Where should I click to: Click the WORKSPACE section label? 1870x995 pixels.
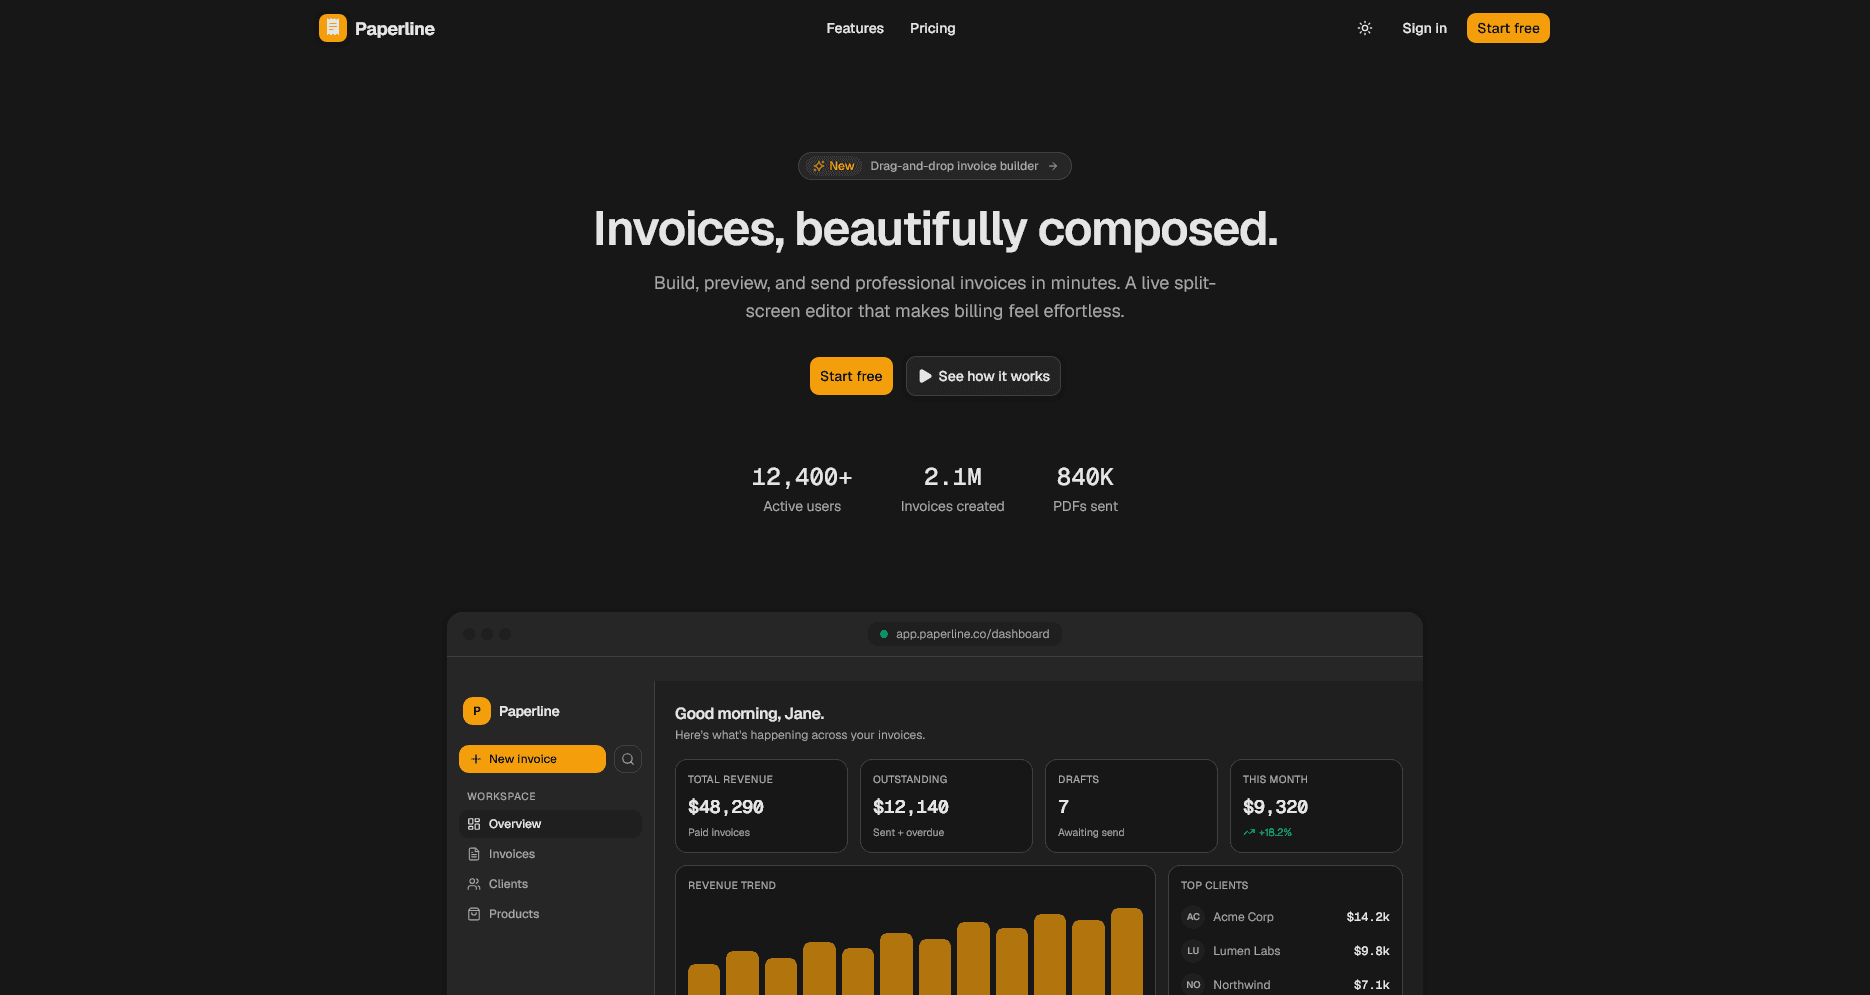[501, 796]
